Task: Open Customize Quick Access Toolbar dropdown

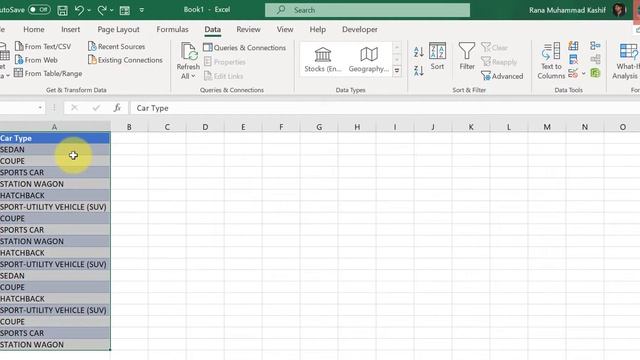Action: 142,10
